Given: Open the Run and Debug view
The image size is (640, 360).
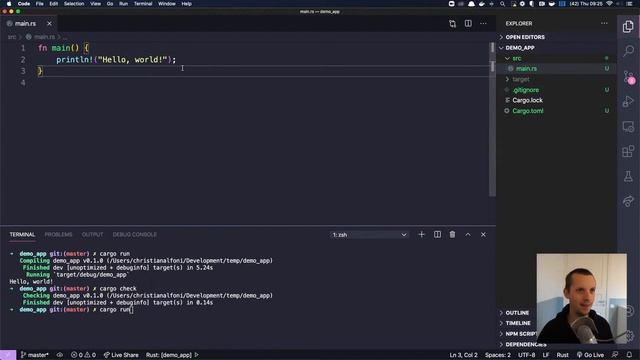Looking at the screenshot, I should (x=628, y=101).
